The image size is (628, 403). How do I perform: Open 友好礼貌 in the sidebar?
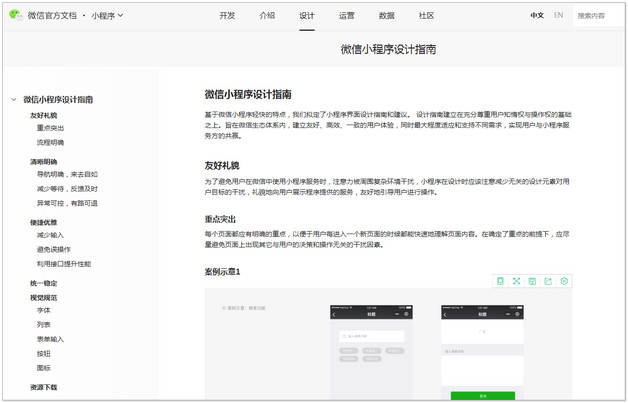[x=44, y=115]
